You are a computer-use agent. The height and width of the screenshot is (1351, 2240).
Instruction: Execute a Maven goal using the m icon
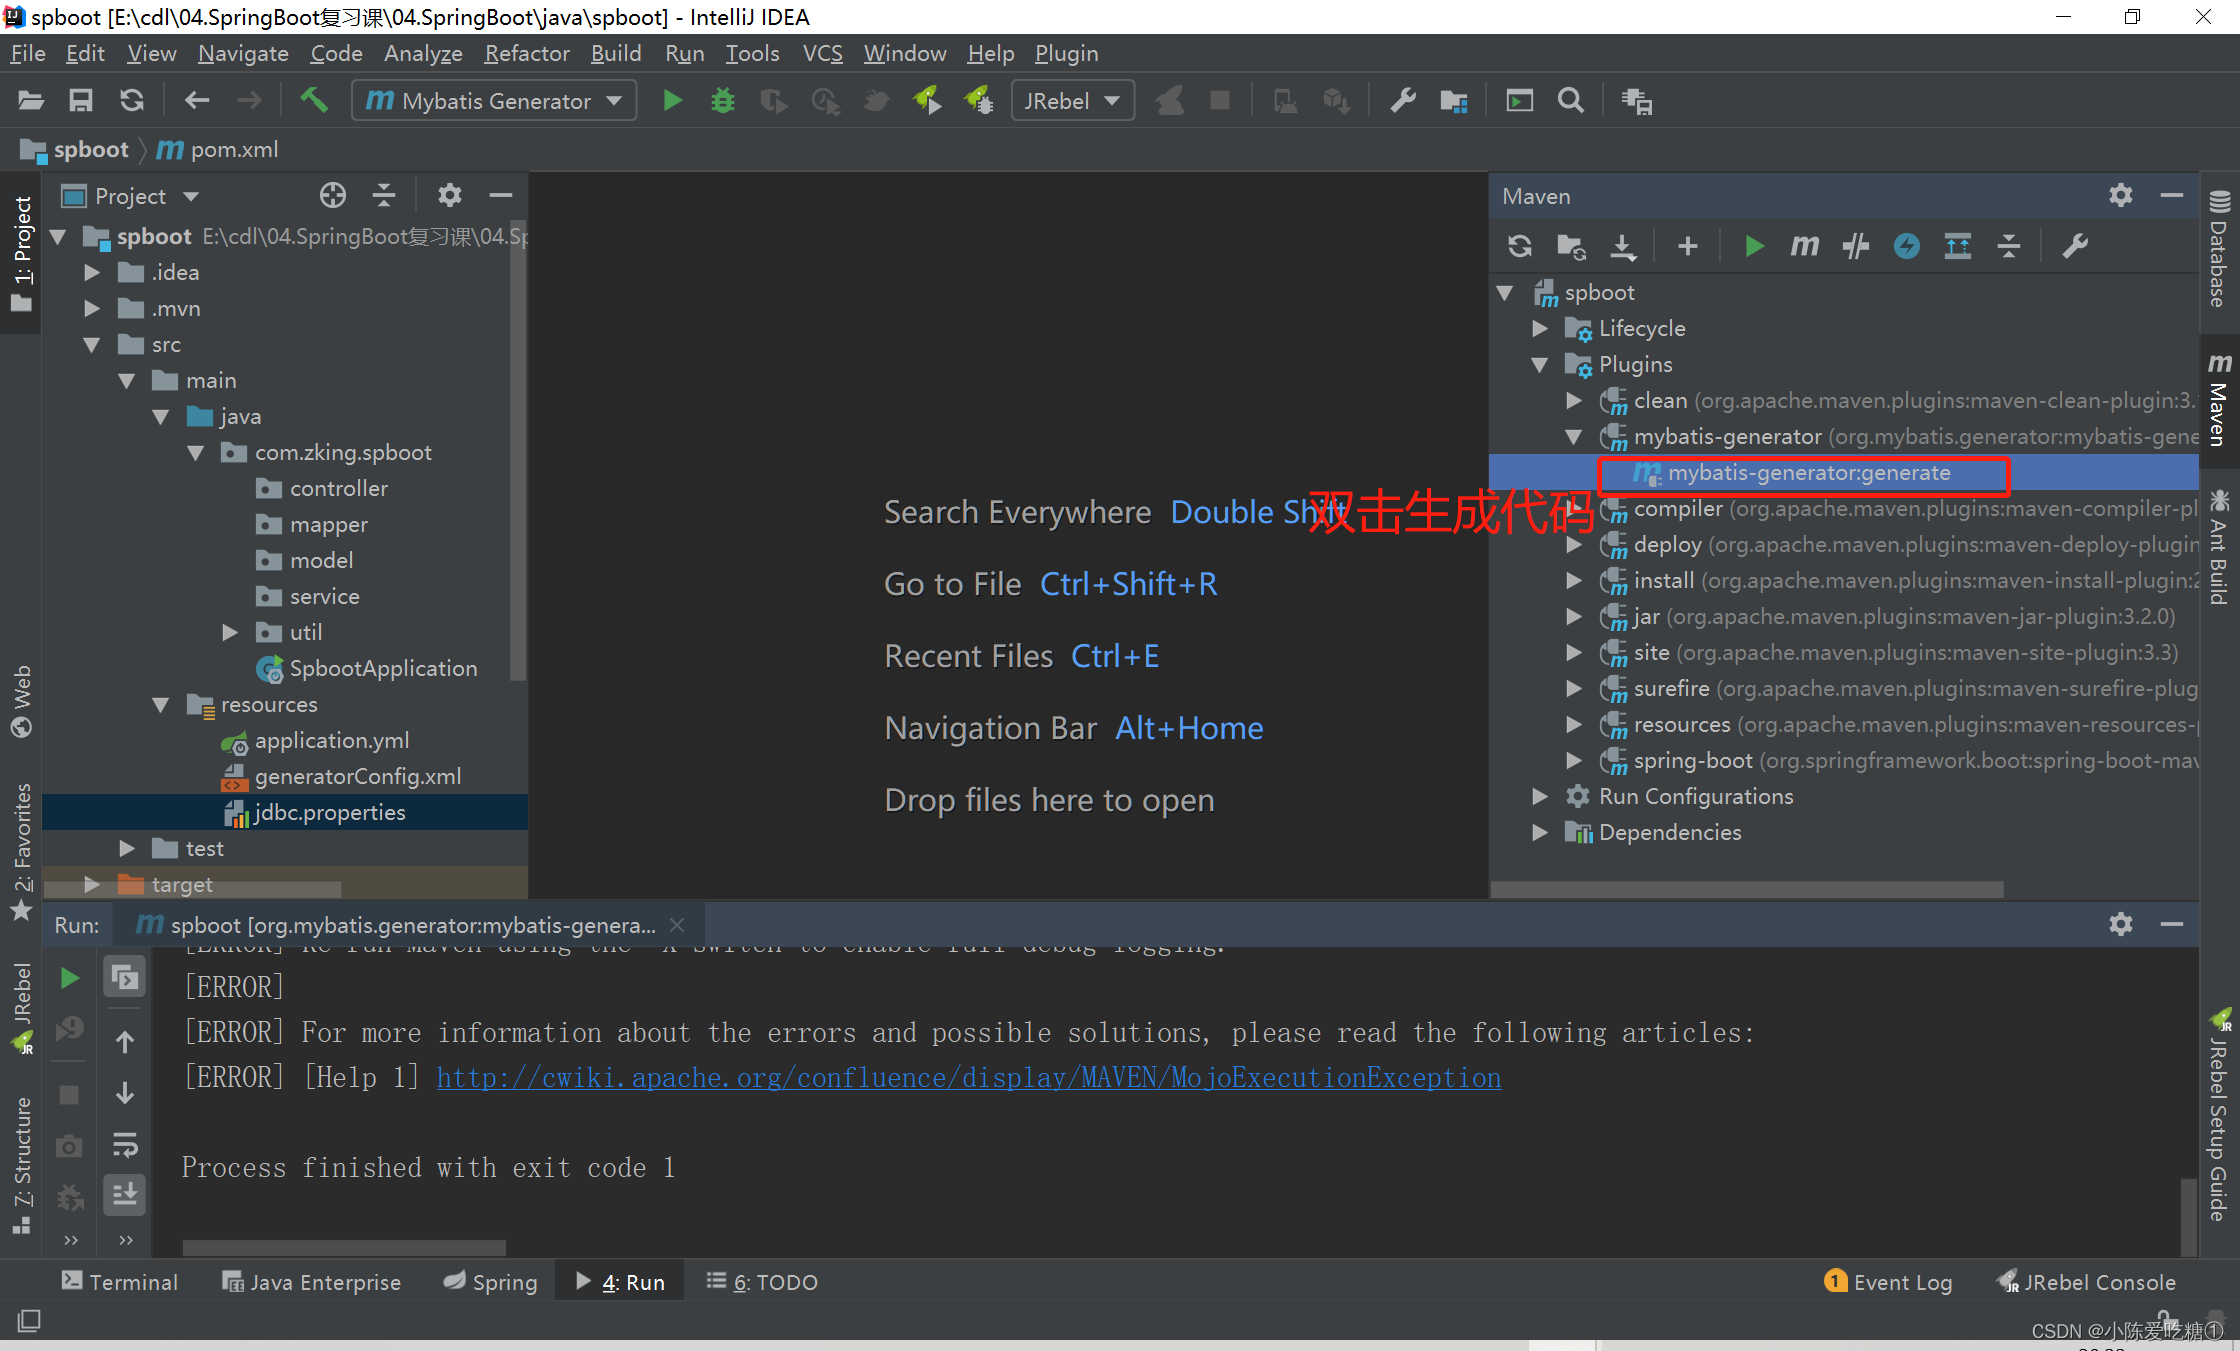[x=1804, y=246]
